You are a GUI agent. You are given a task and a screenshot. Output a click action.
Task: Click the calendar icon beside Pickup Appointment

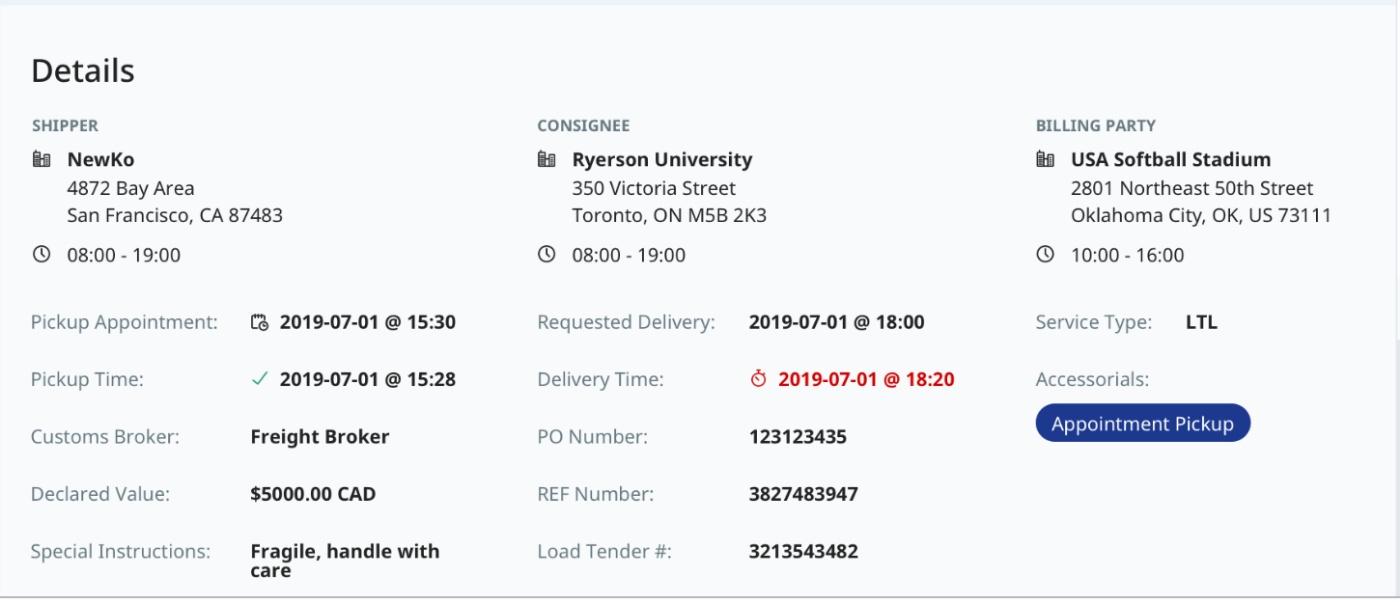click(x=259, y=322)
